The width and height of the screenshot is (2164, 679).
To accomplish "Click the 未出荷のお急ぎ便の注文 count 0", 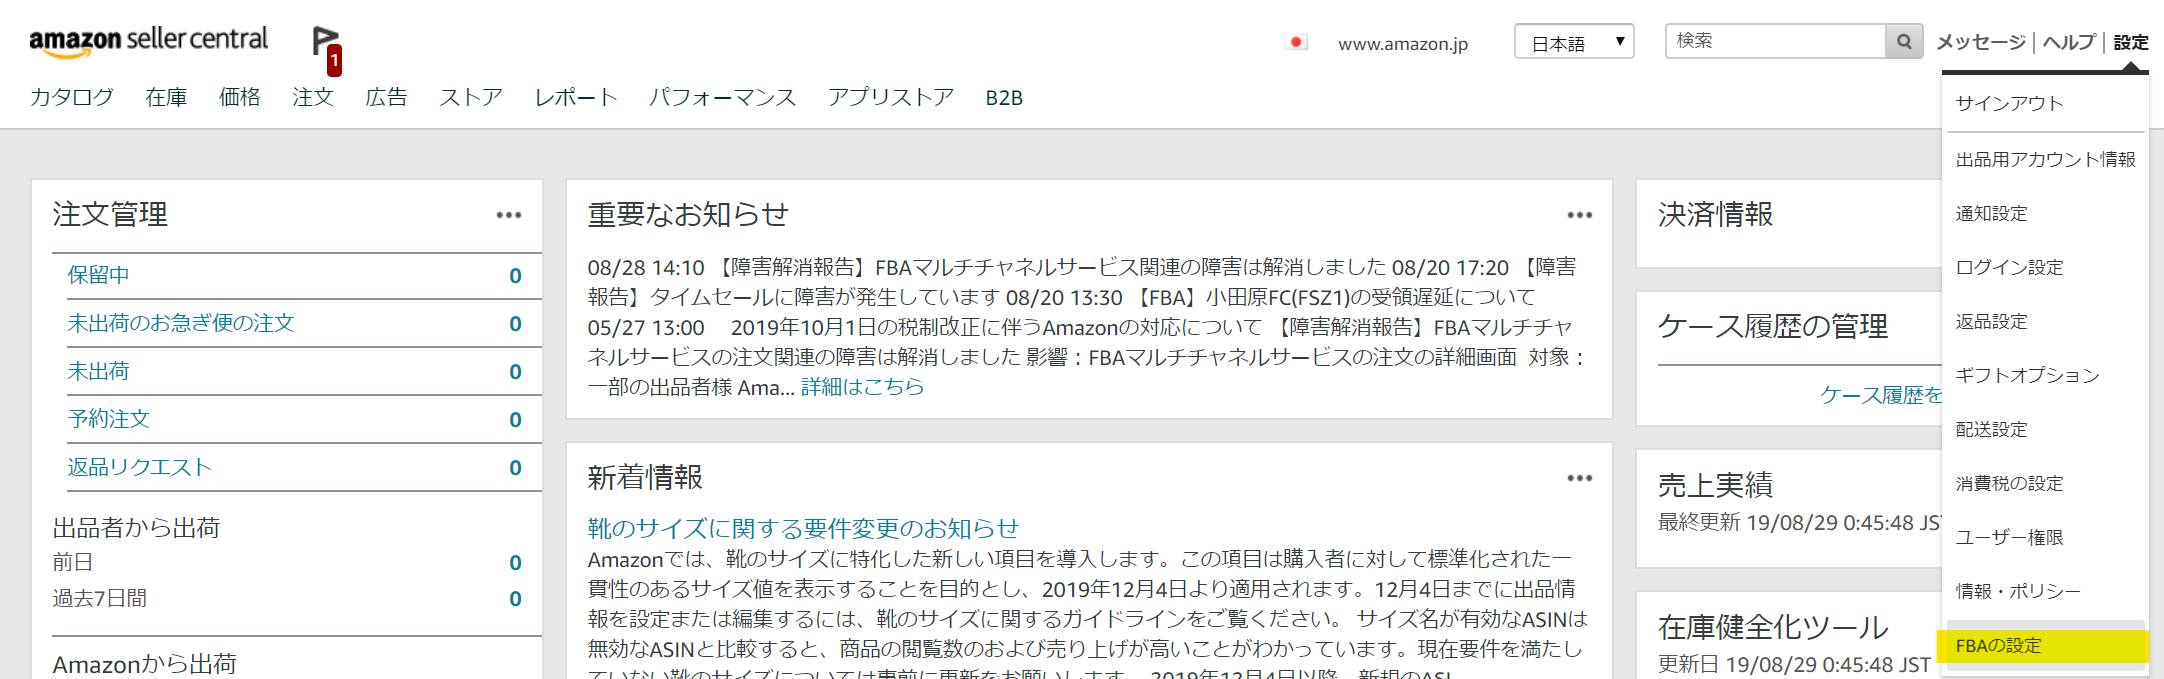I will (x=515, y=324).
